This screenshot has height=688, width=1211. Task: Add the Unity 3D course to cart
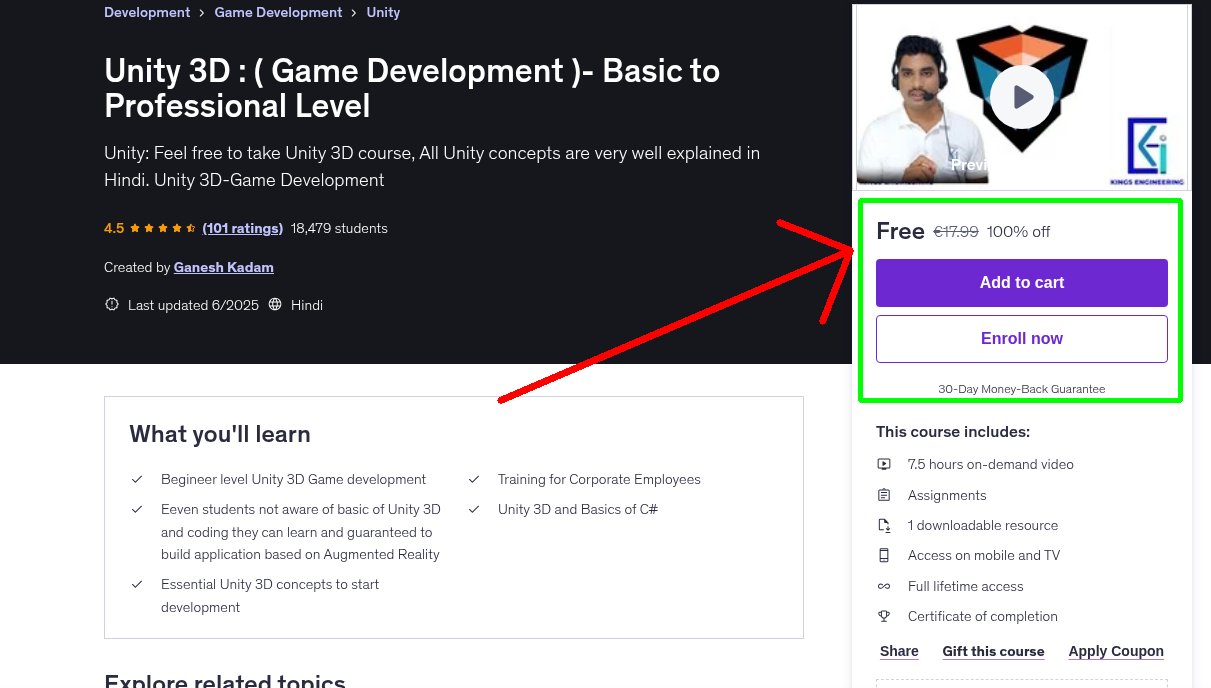(1021, 283)
